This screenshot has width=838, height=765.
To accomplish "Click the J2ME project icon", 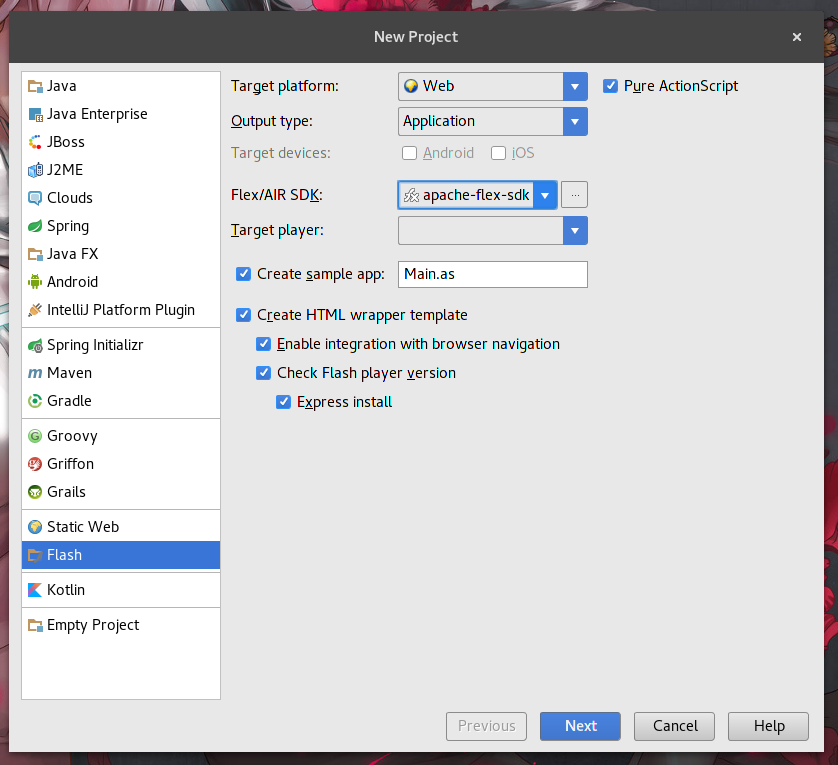I will point(35,170).
